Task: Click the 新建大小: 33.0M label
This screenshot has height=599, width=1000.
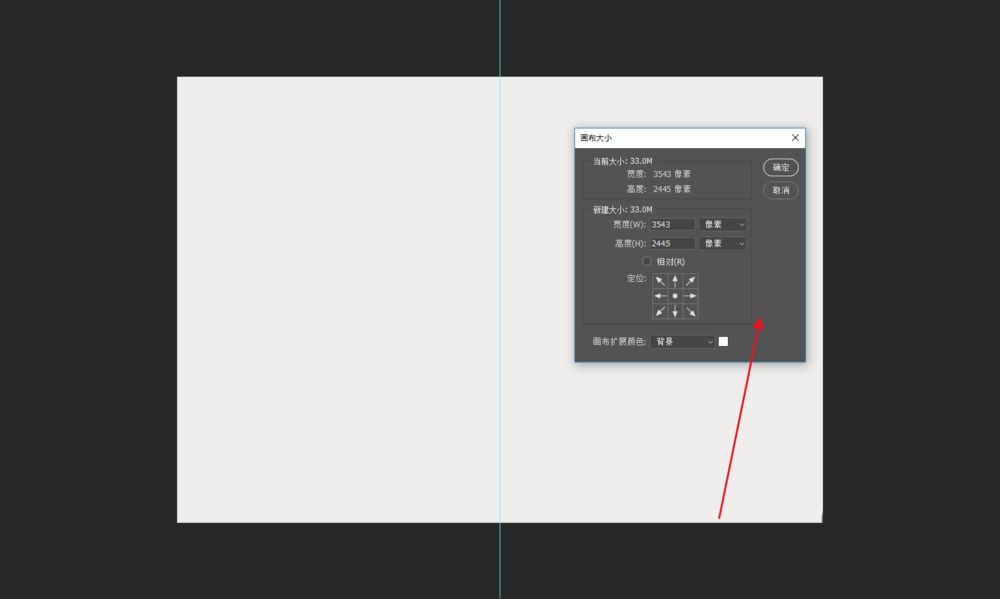Action: pos(622,210)
